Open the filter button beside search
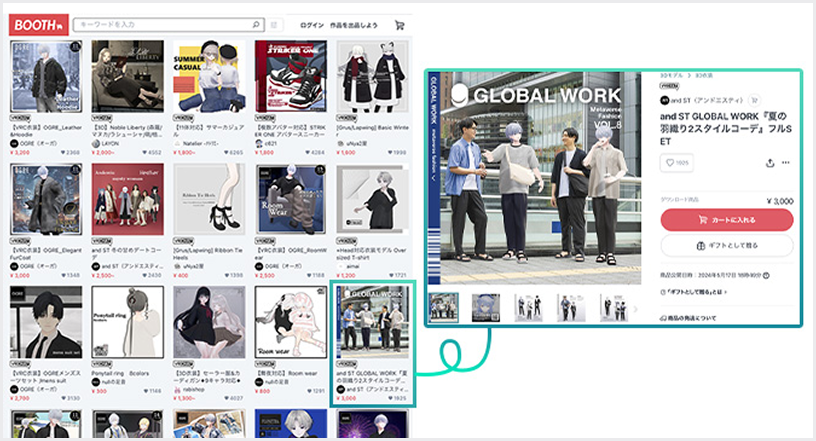816x441 pixels. [x=274, y=24]
